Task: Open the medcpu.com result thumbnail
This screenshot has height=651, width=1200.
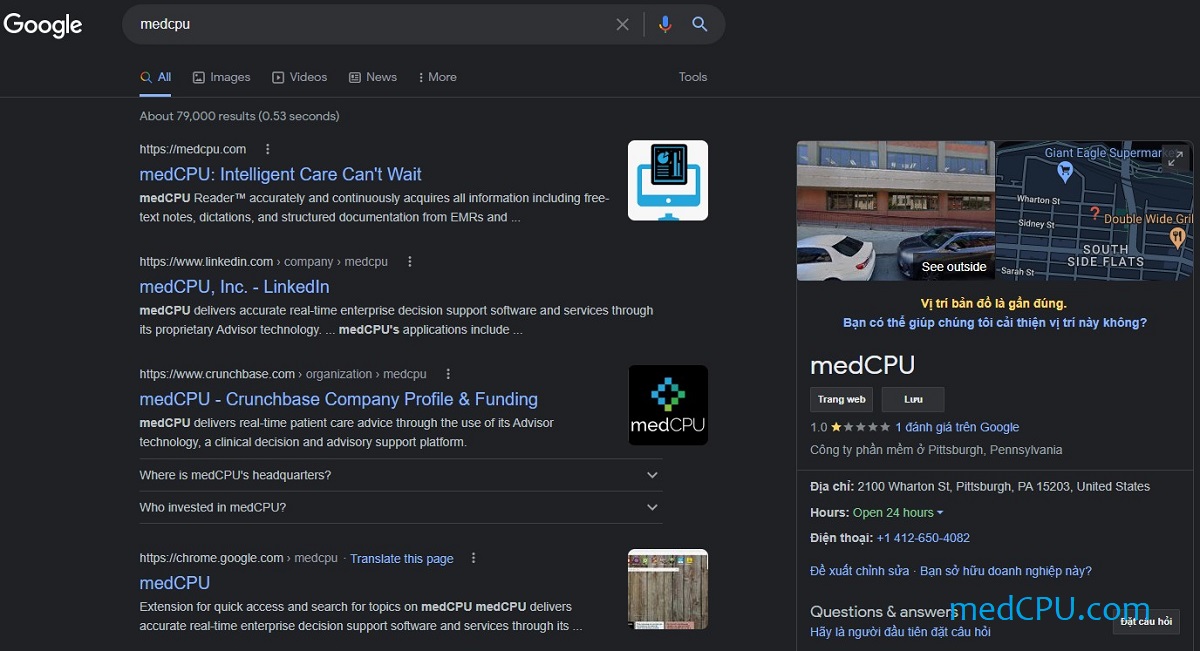Action: (668, 180)
